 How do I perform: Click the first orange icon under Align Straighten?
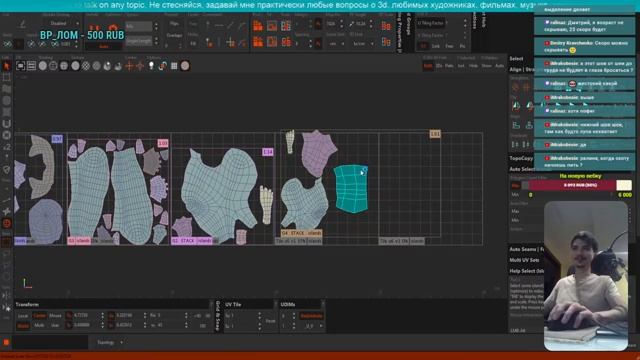coord(516,87)
